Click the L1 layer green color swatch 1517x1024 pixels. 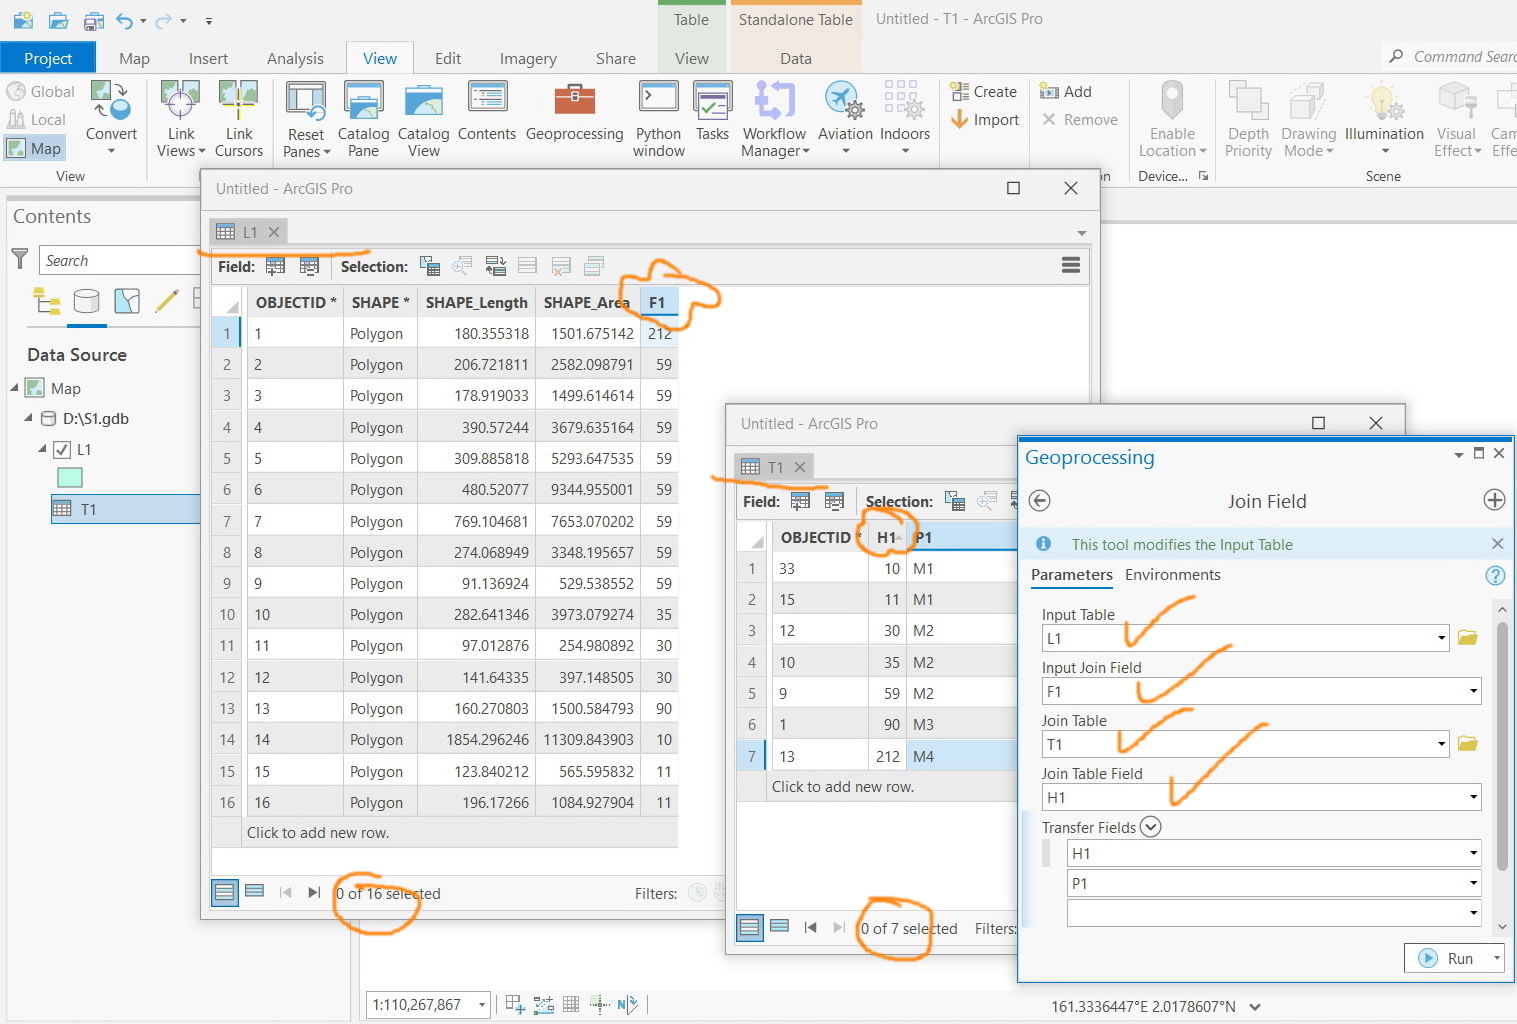coord(70,478)
